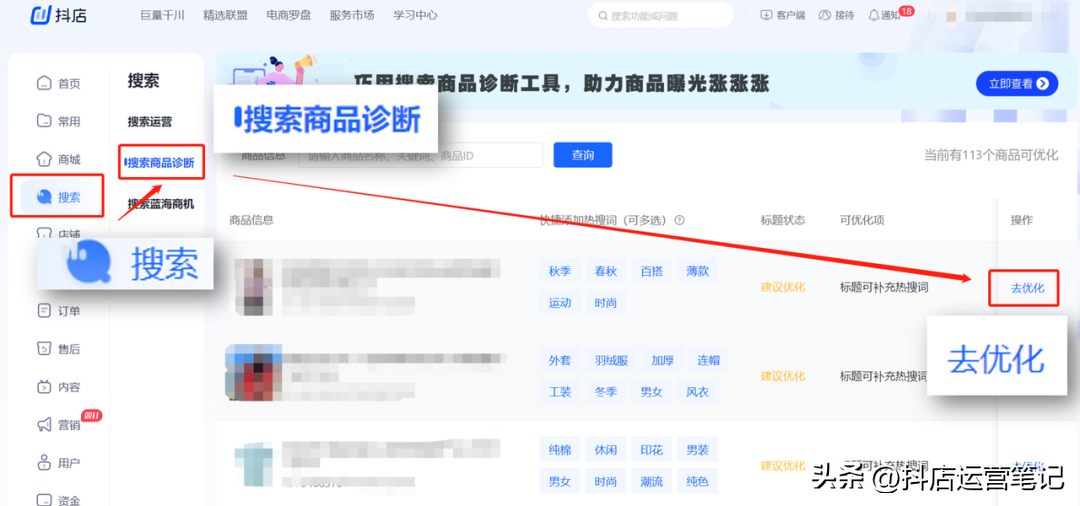Open the product thumbnail in 纯棉 row
Screen dimensions: 1080x506
(x=252, y=463)
